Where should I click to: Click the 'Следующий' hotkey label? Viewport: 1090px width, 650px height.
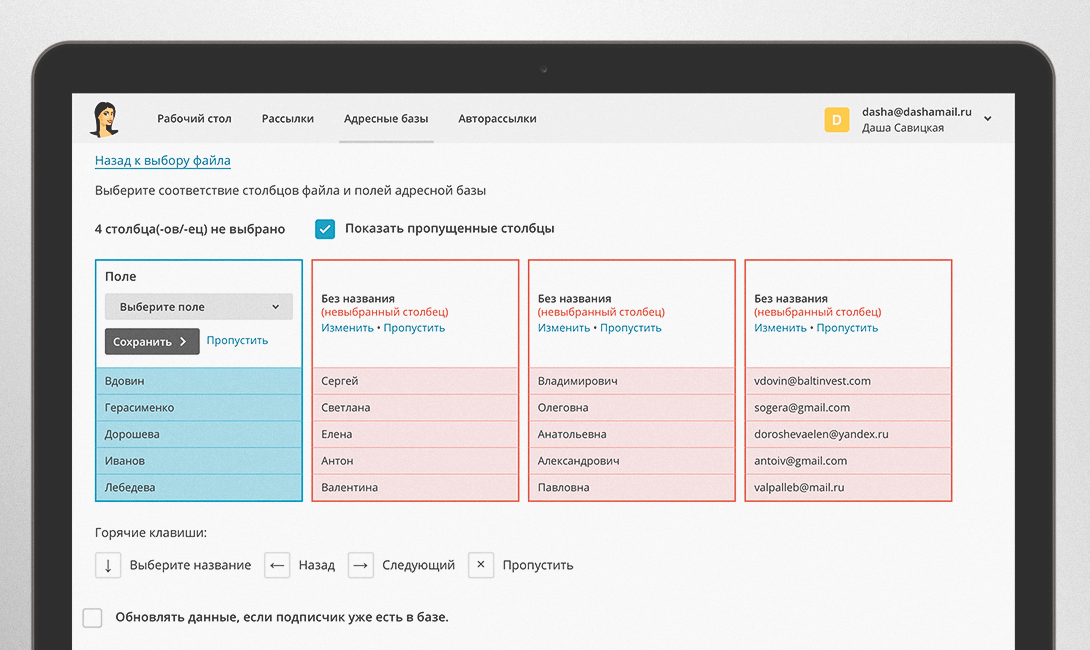[x=418, y=565]
